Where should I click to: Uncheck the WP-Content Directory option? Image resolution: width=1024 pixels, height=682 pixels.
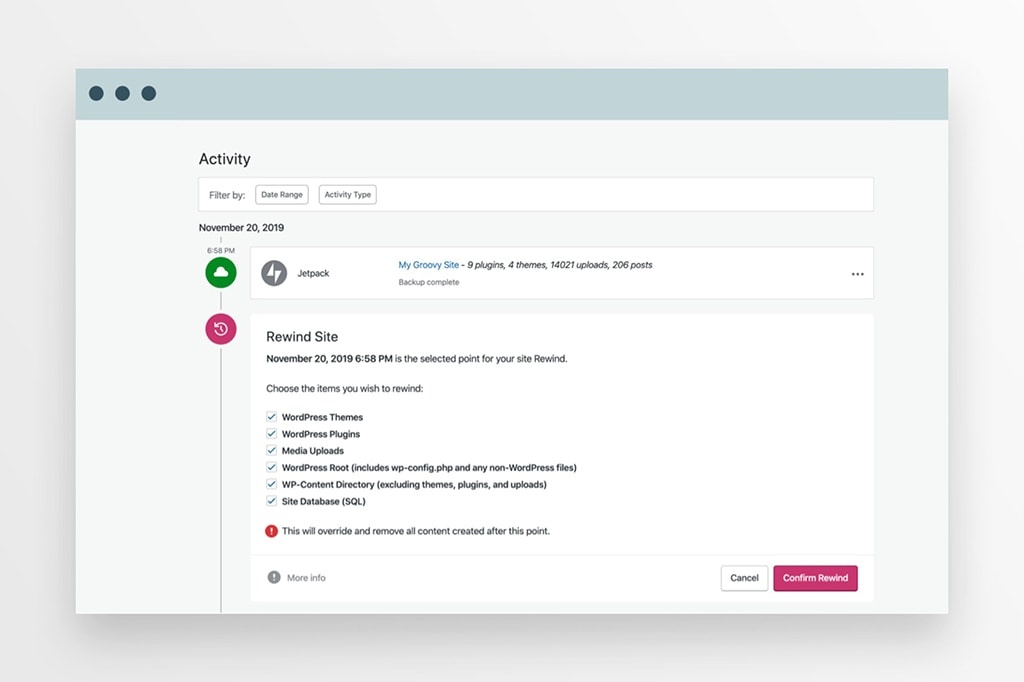271,484
